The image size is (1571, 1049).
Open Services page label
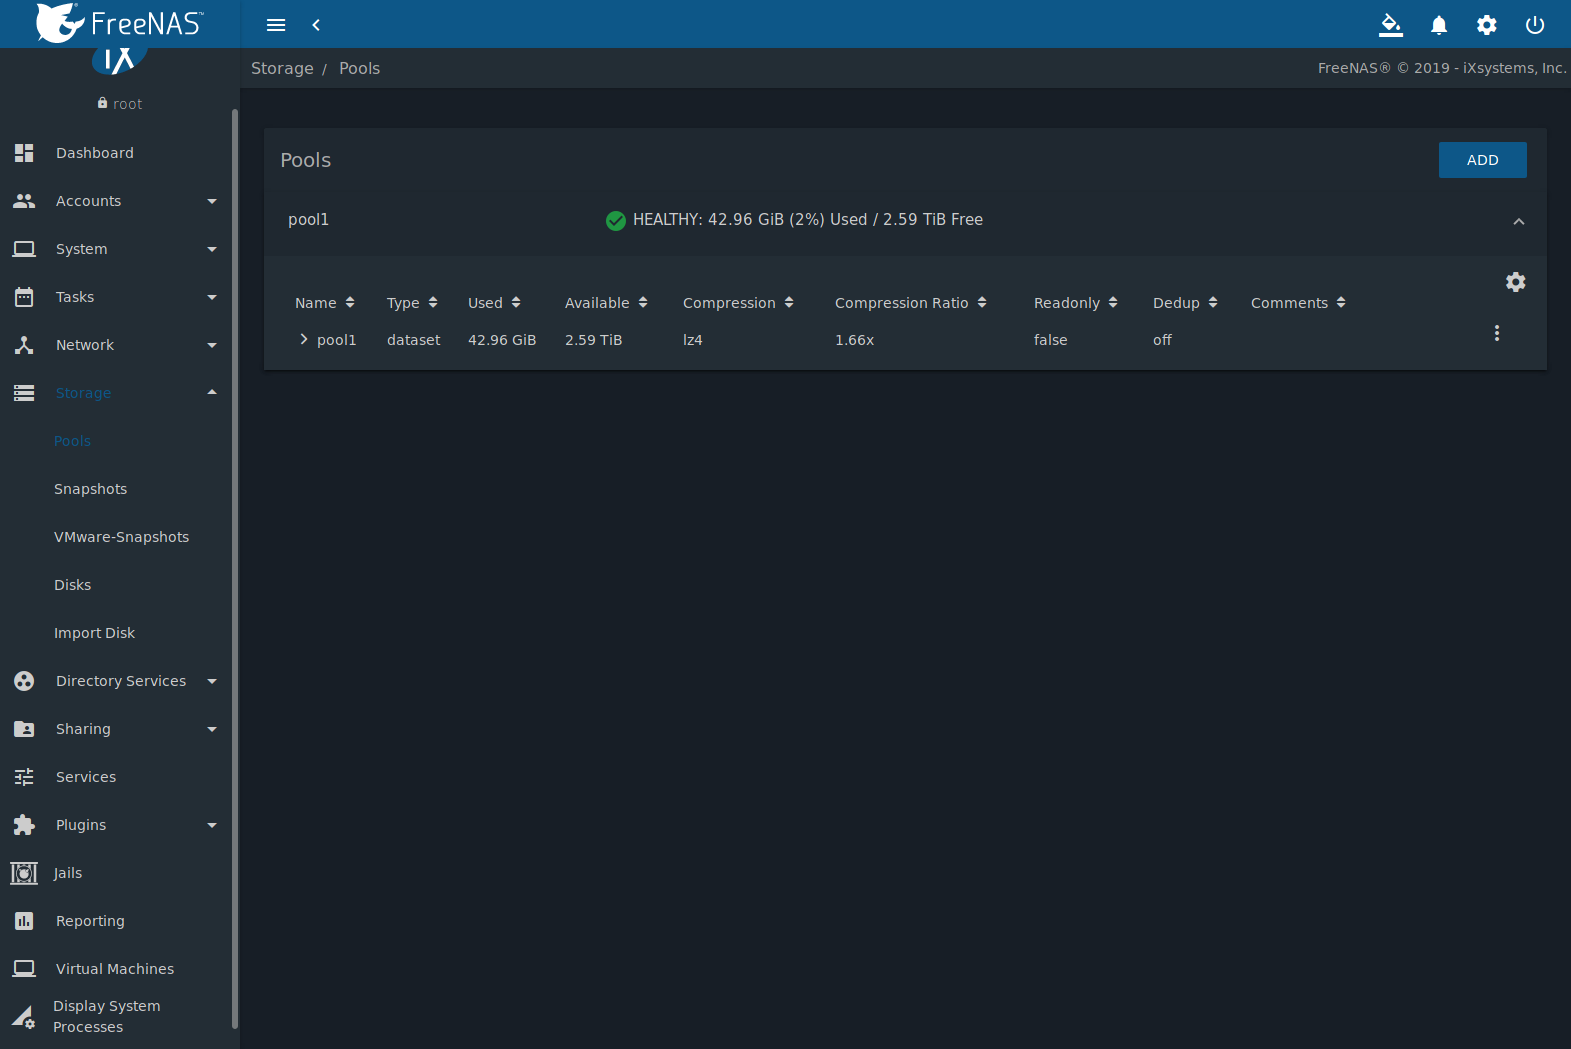tap(86, 777)
